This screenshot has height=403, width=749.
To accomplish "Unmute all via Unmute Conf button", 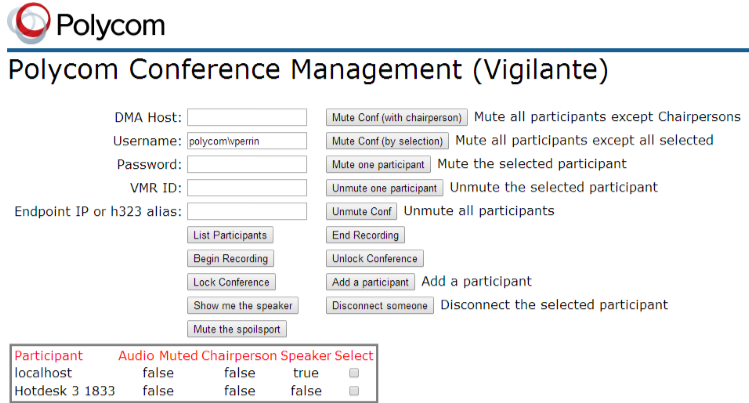I will (x=362, y=212).
